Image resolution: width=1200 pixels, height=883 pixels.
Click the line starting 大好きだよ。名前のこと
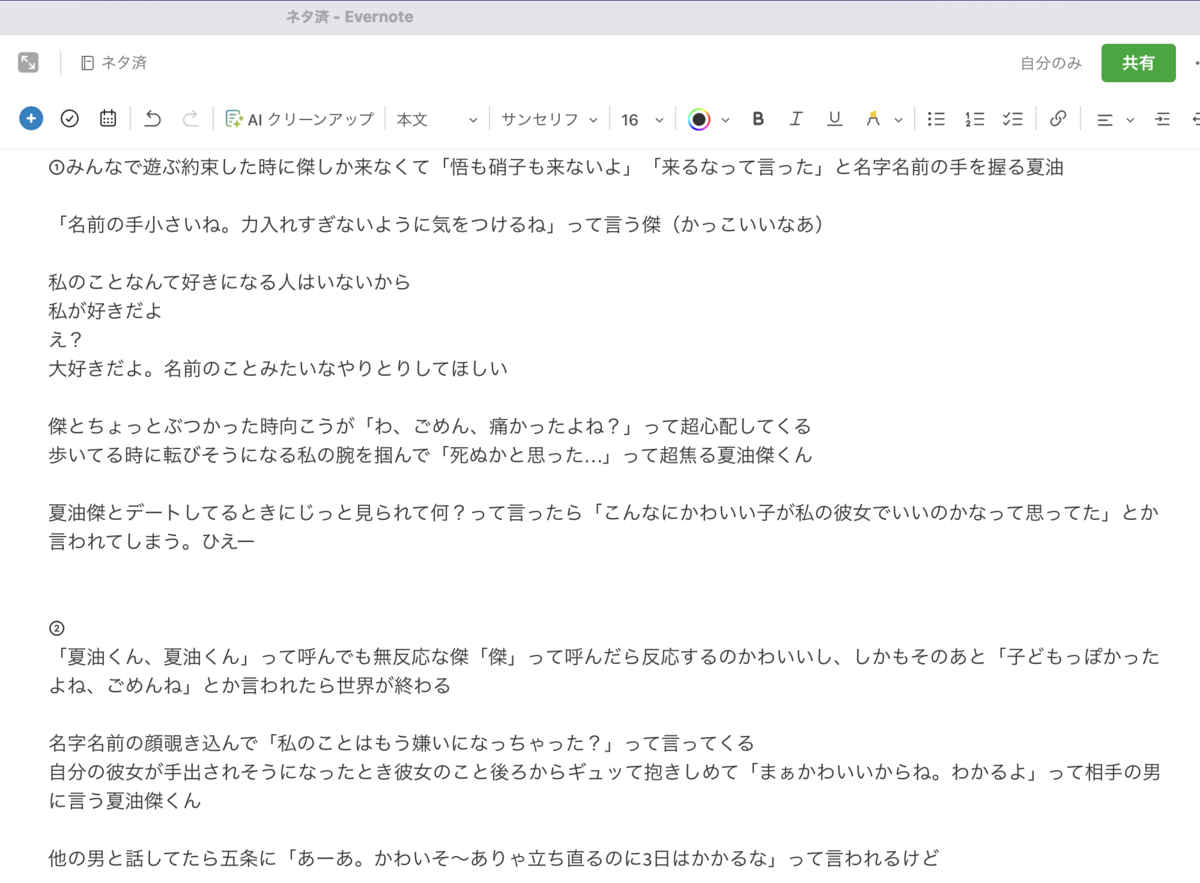point(278,368)
